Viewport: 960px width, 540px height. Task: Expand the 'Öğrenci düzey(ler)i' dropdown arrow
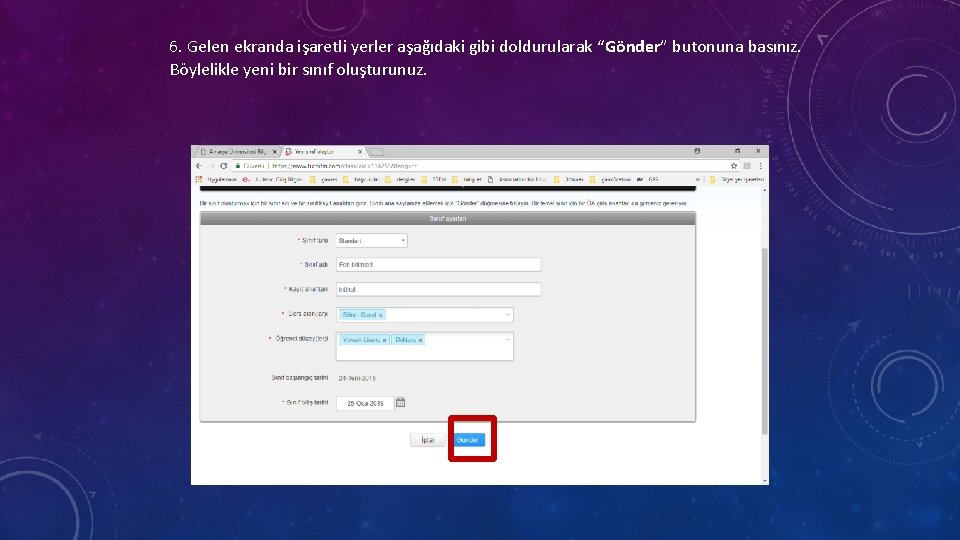click(x=508, y=339)
